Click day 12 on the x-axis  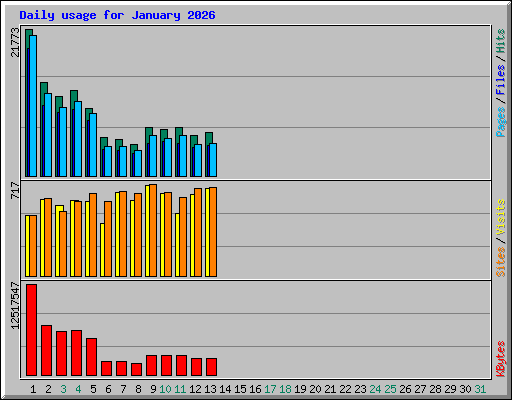click(195, 389)
